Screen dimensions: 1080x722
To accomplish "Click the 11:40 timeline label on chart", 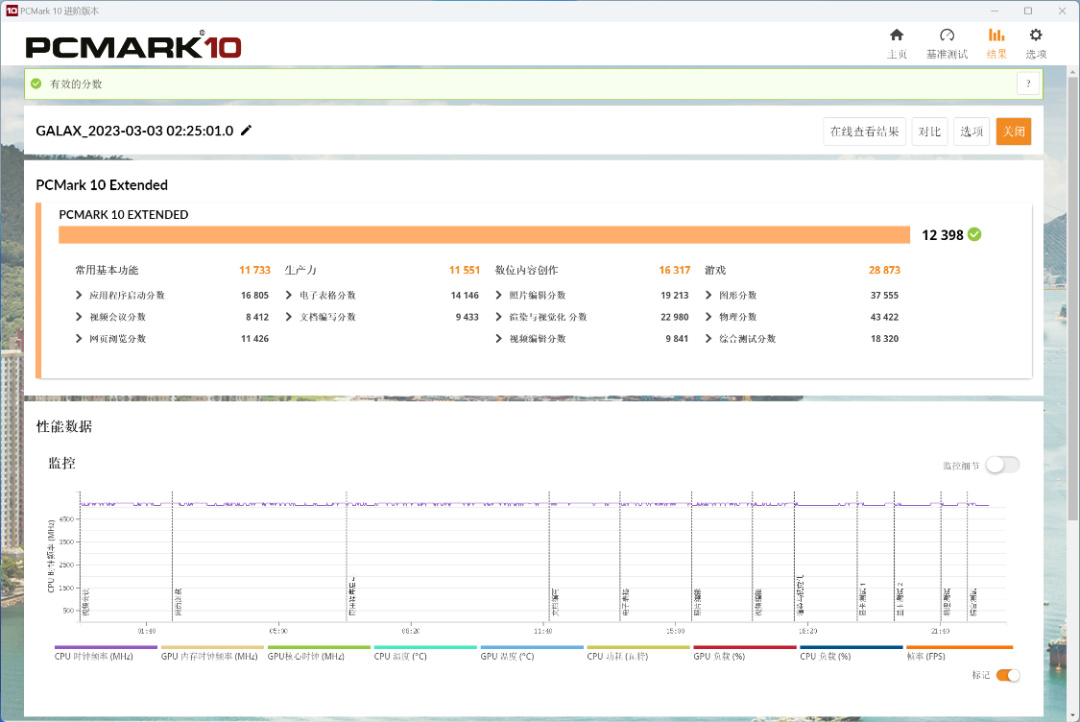I will [x=543, y=631].
